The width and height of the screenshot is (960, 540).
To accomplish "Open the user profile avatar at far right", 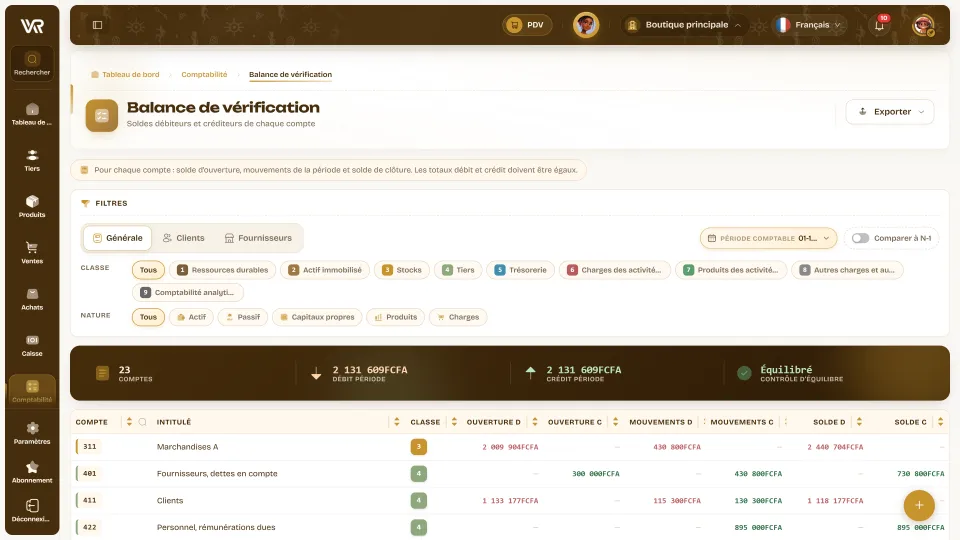I will coord(923,25).
